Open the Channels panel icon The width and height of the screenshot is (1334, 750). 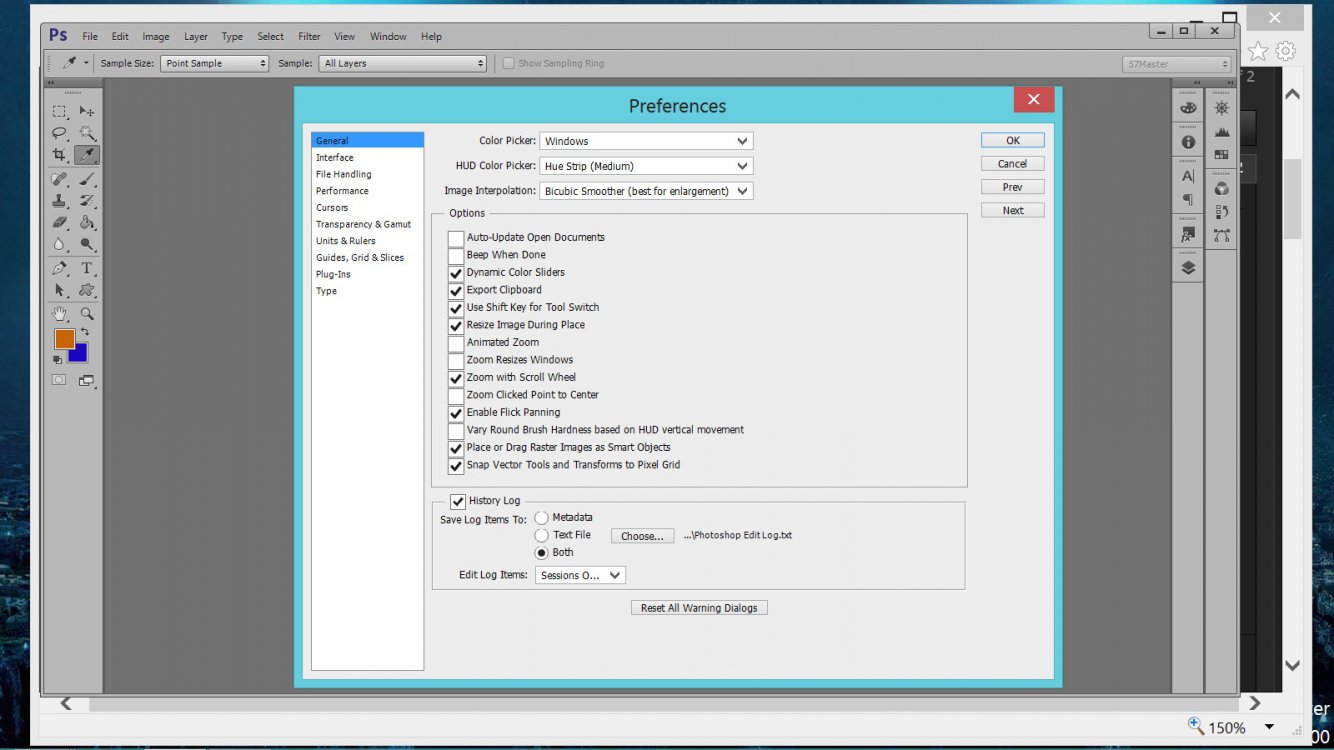pos(1221,189)
